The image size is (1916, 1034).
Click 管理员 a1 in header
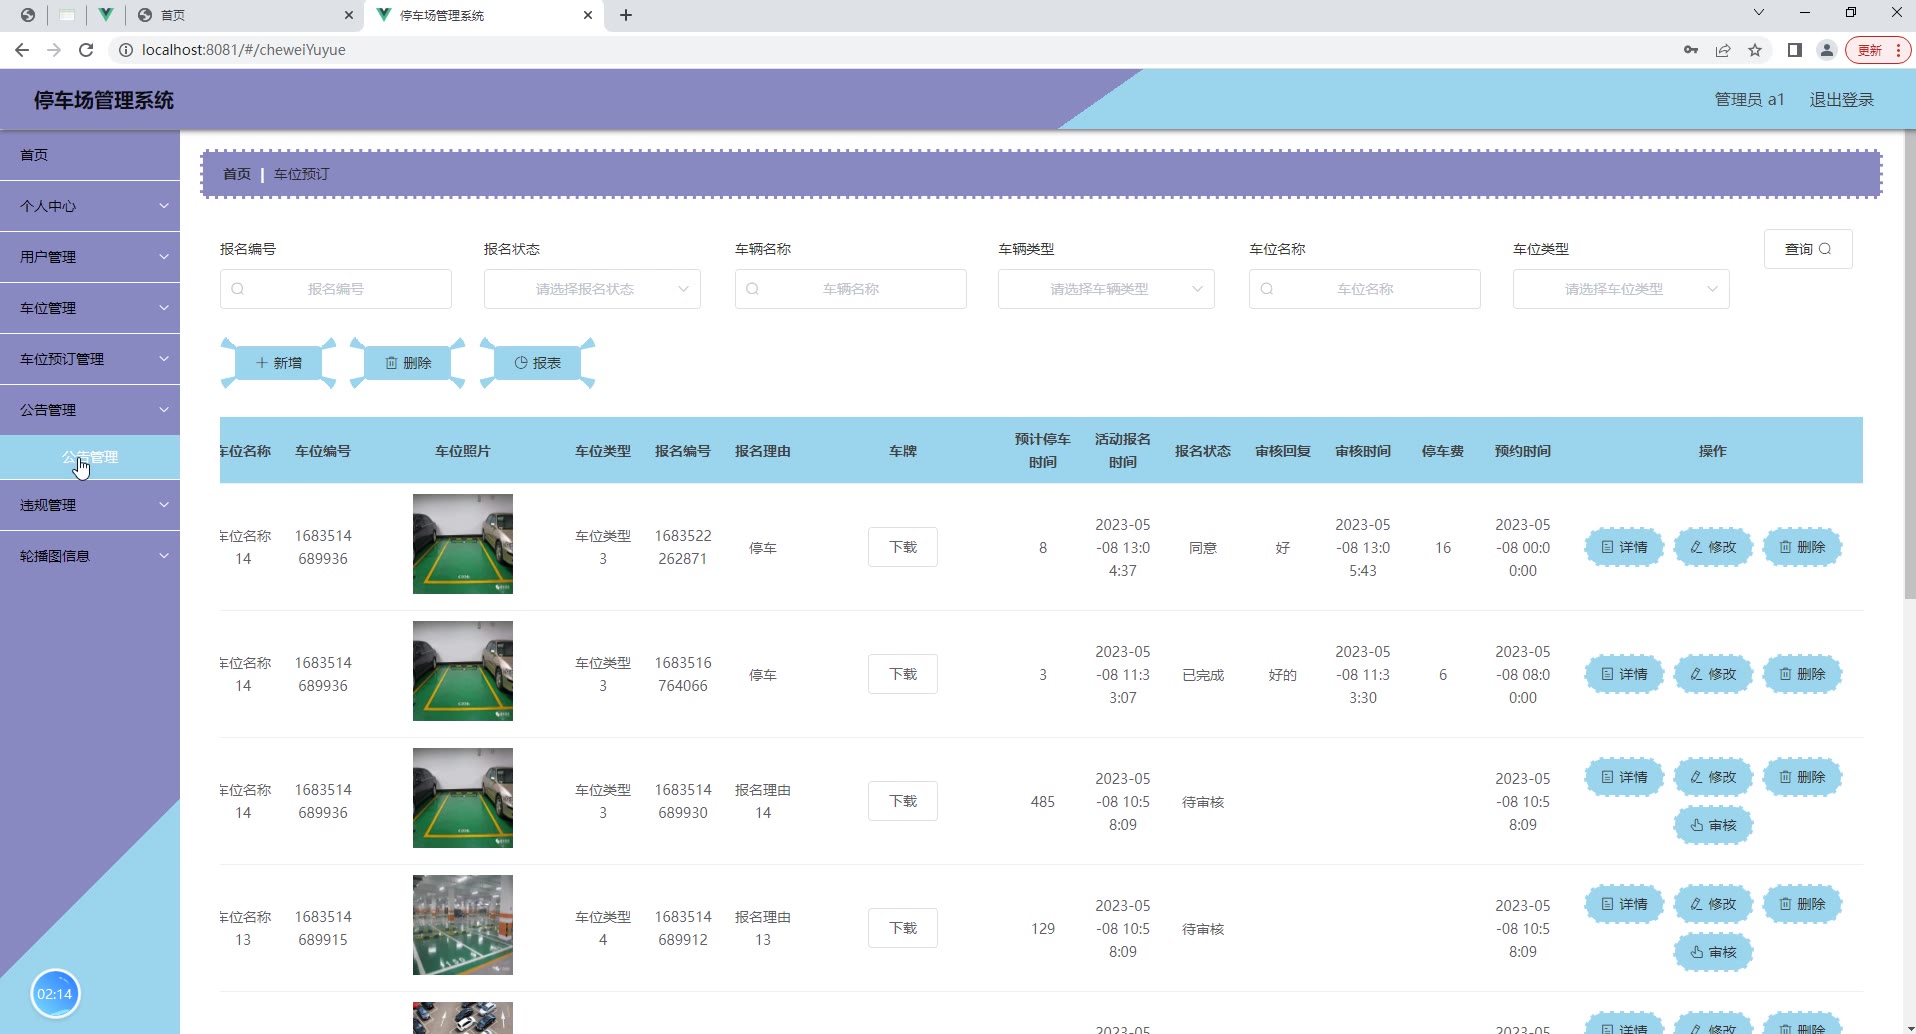(1749, 100)
